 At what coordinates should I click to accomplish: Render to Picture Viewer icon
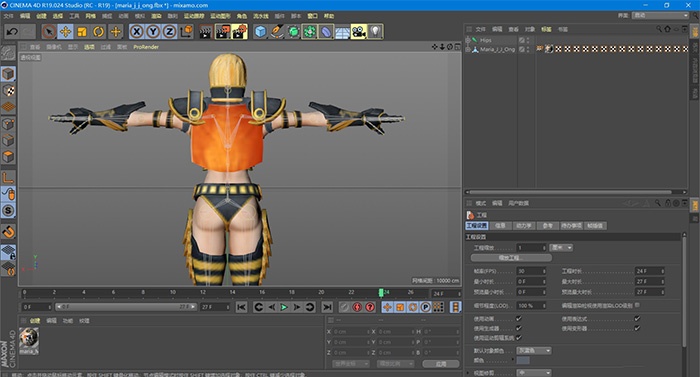click(x=222, y=32)
